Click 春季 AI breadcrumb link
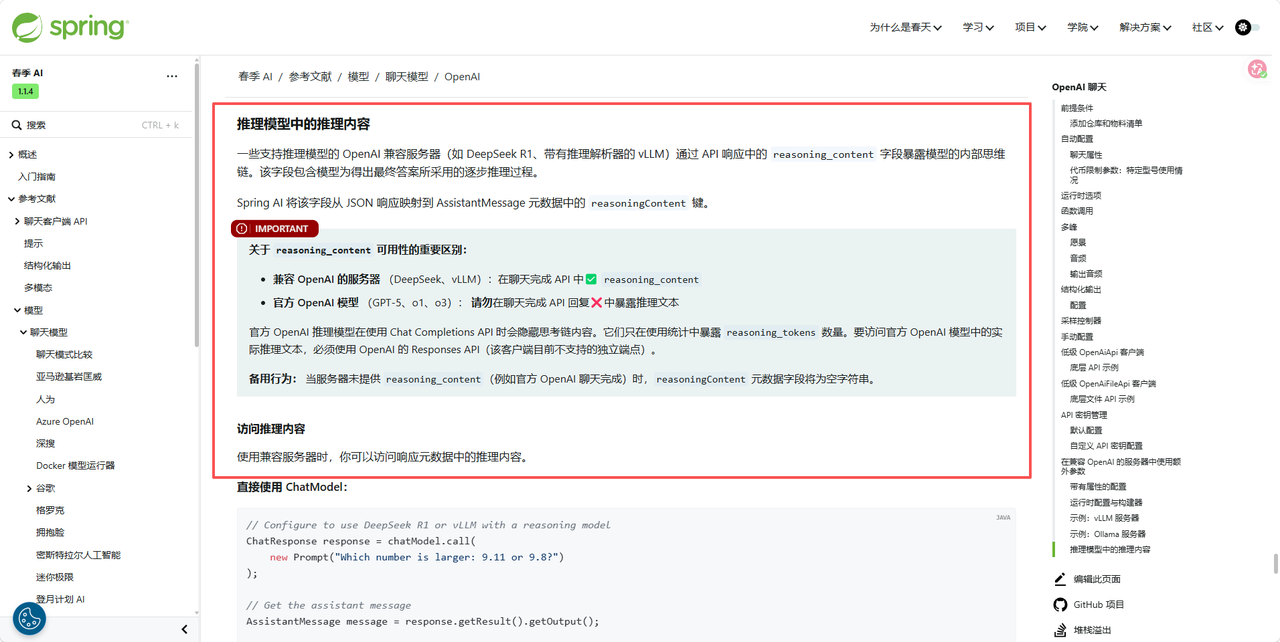The height and width of the screenshot is (642, 1280). pyautogui.click(x=255, y=76)
